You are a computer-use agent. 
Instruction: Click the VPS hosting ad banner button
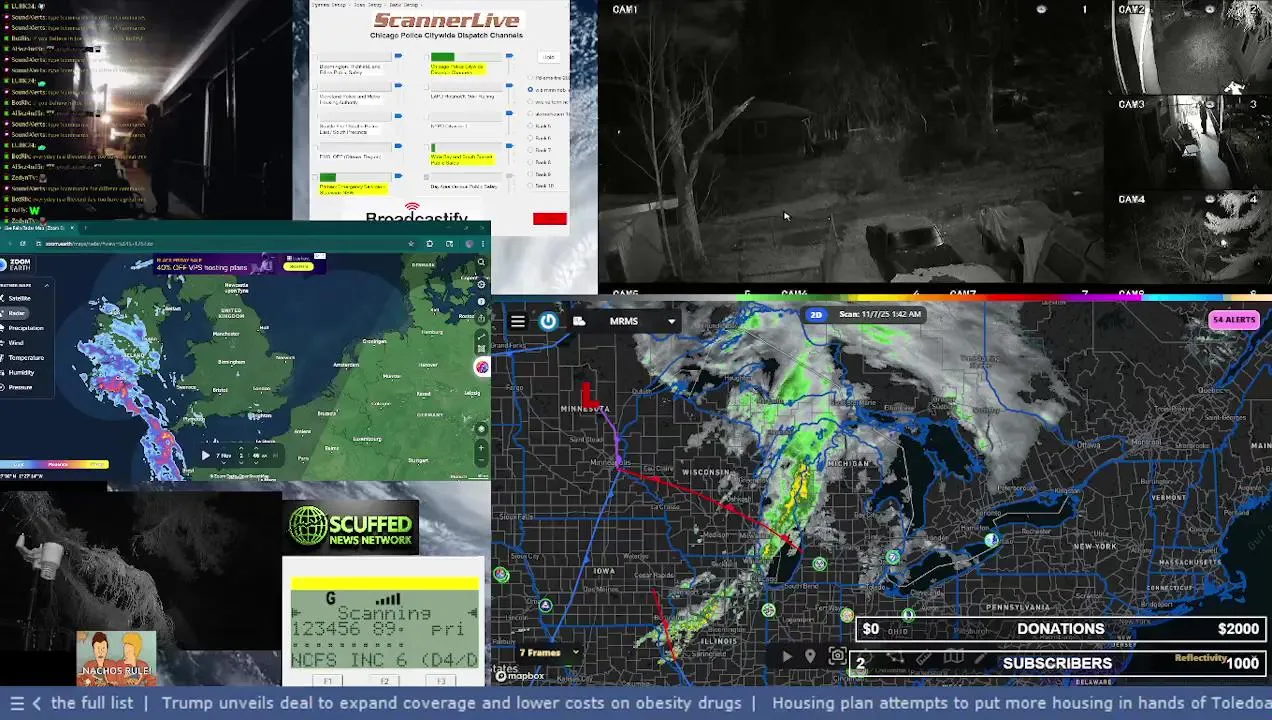[298, 266]
